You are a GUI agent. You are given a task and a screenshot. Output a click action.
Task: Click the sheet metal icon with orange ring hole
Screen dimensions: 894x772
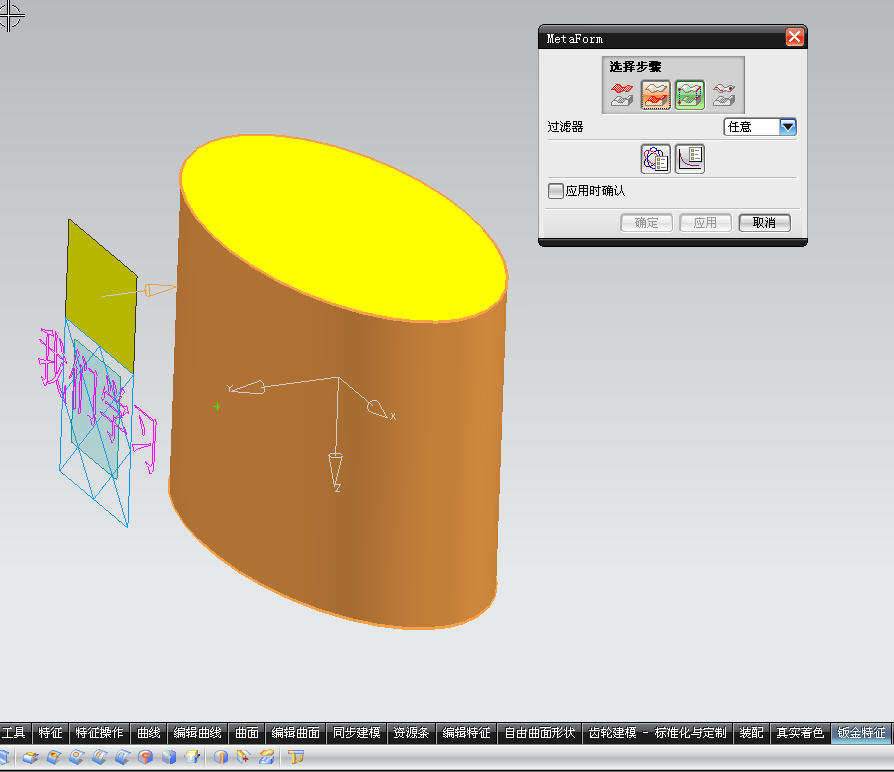pyautogui.click(x=76, y=757)
